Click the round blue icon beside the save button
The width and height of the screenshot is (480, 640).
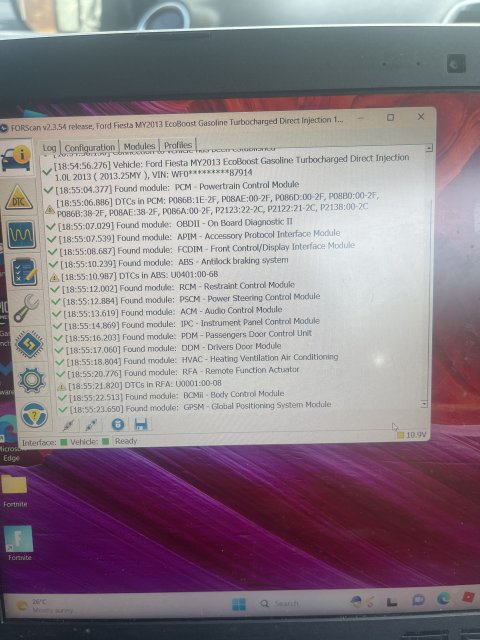(x=118, y=424)
